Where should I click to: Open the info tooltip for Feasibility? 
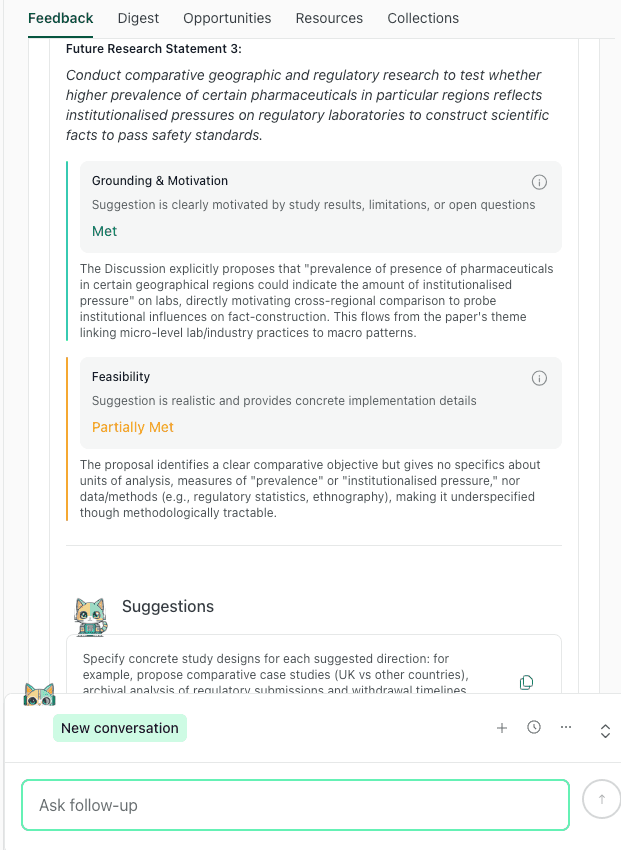point(539,378)
